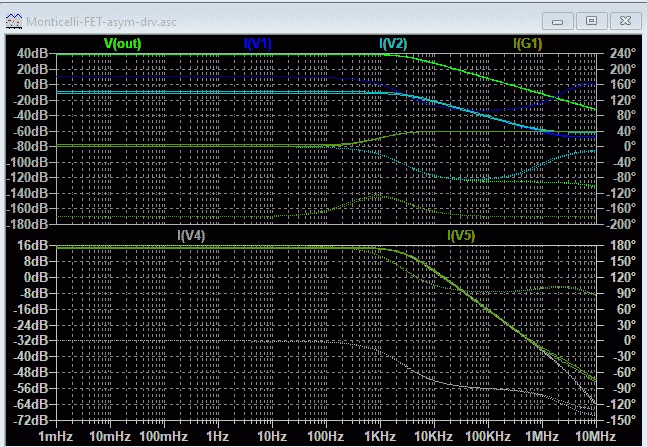
Task: Select the I(V4) trace label
Action: tap(191, 236)
